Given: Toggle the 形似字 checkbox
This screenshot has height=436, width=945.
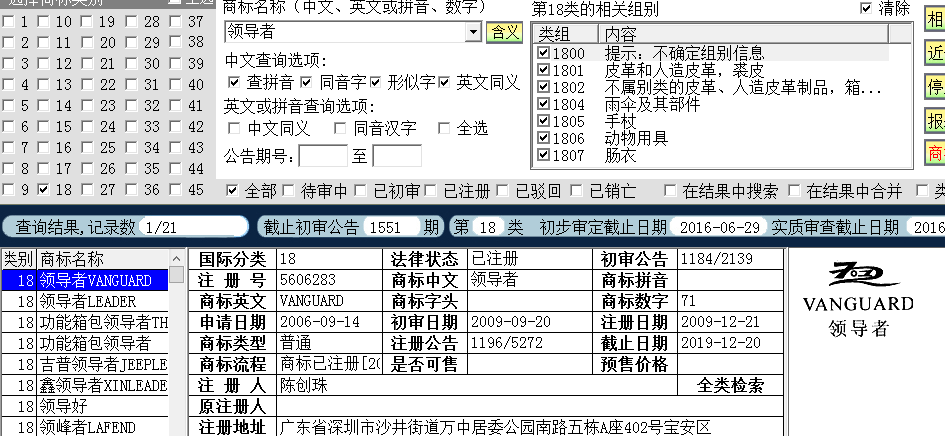Looking at the screenshot, I should click(375, 82).
